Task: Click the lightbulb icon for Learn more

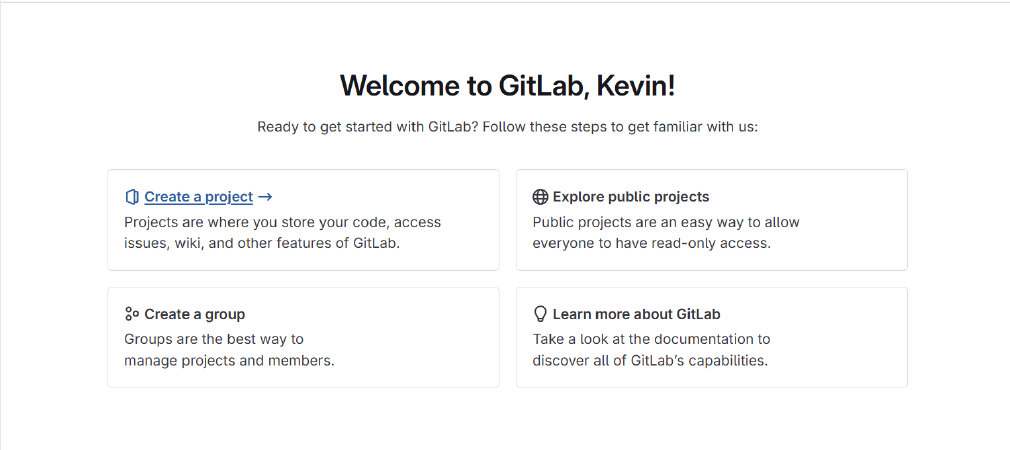Action: pos(540,314)
